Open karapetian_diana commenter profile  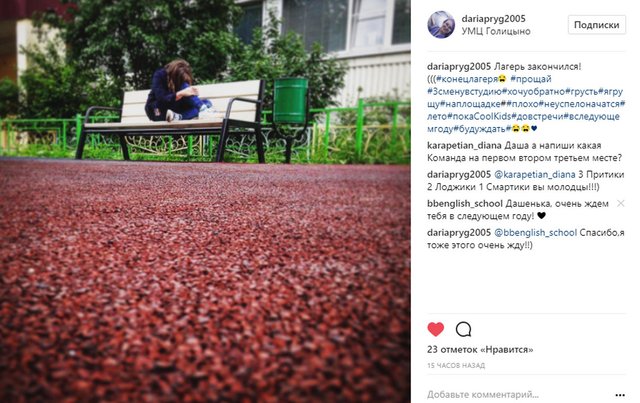[x=464, y=146]
